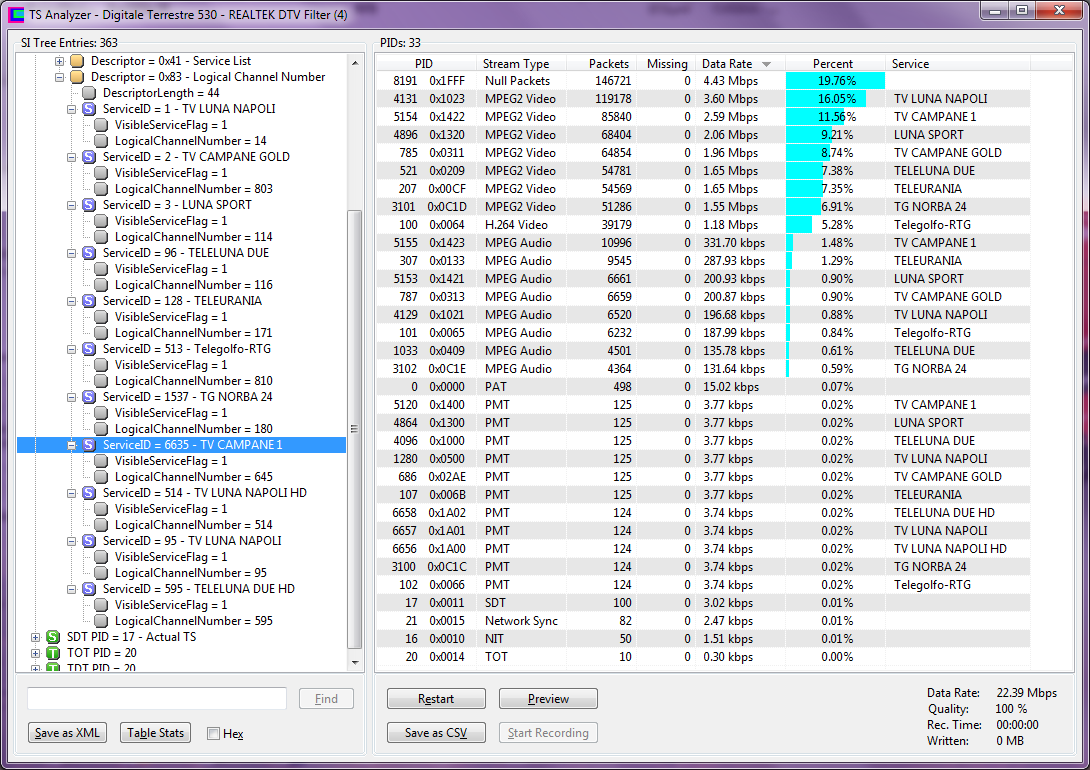Sort by the Percent column header

click(x=835, y=63)
